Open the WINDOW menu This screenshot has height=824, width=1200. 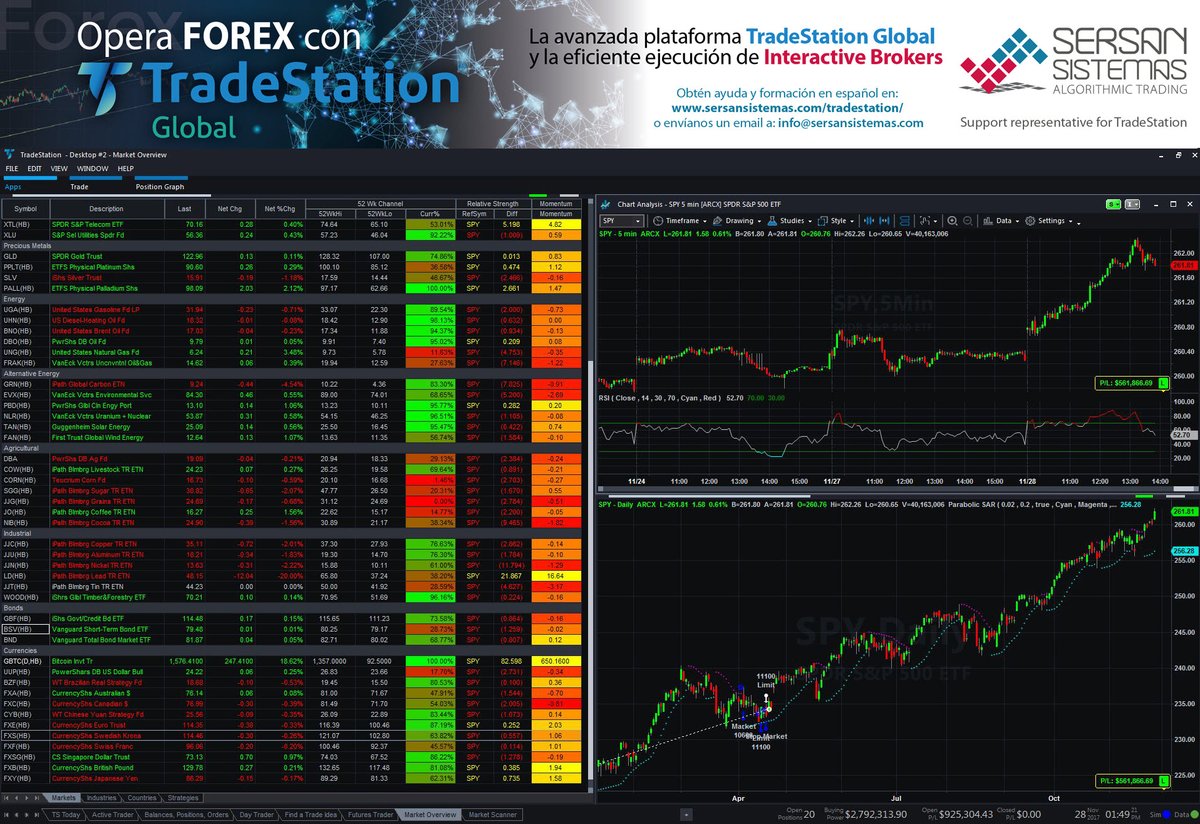coord(92,168)
